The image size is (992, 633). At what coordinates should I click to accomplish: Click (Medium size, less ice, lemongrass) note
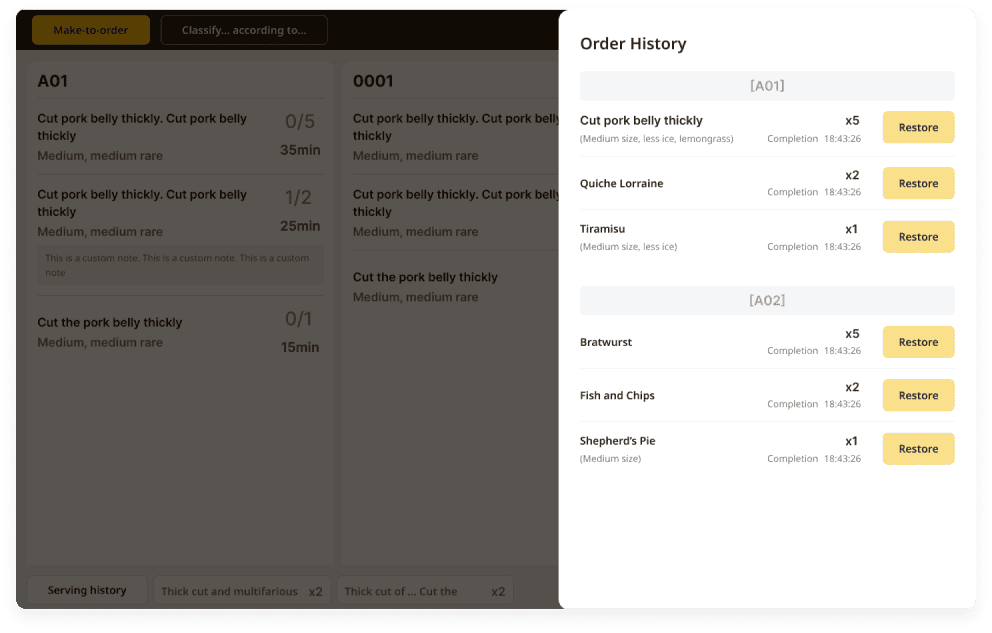tap(657, 138)
